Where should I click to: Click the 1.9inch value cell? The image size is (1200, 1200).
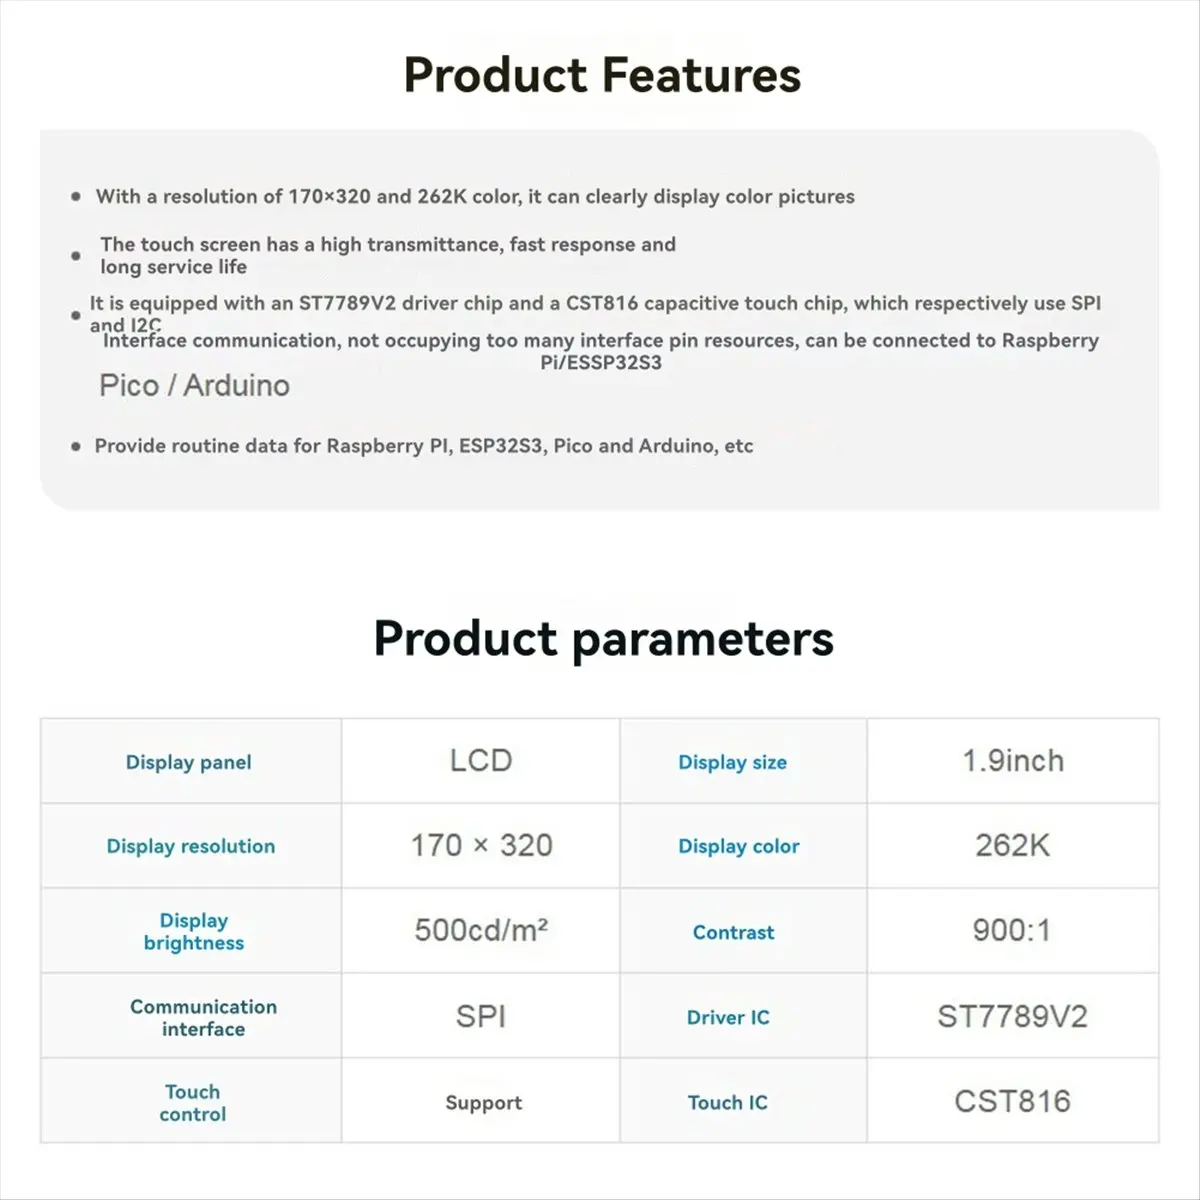click(1013, 761)
